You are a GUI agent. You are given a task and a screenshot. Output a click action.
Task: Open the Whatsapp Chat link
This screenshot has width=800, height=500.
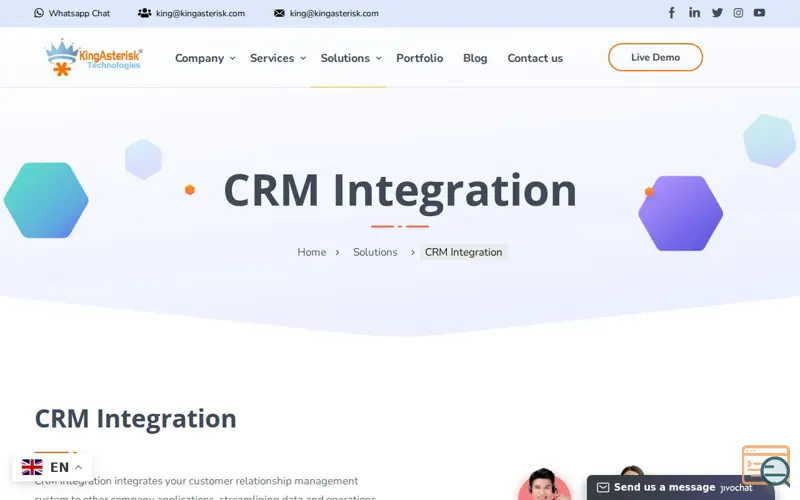click(79, 13)
